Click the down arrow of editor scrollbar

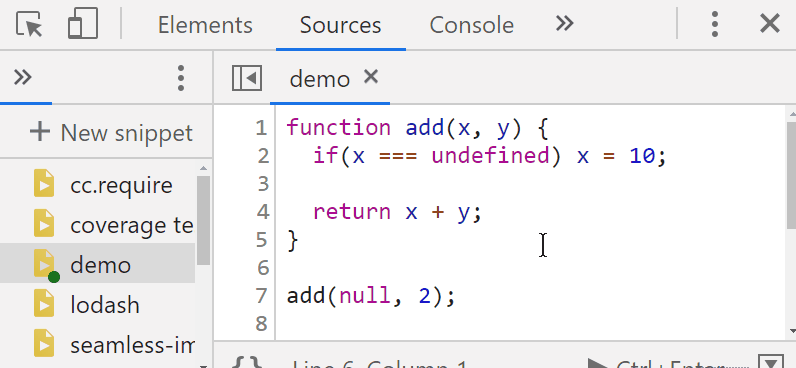791,332
